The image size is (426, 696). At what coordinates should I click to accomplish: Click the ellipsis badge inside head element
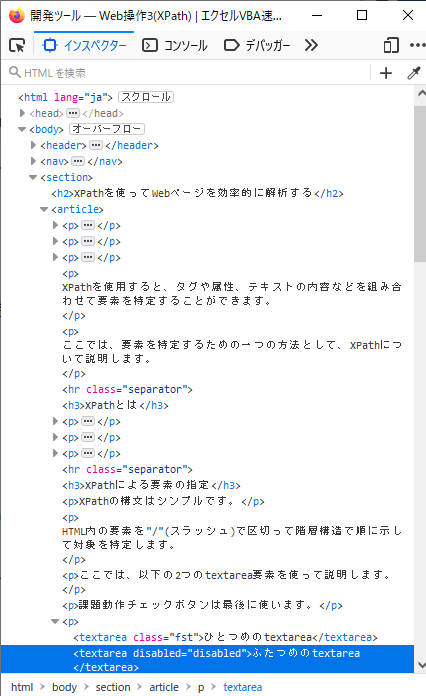pyautogui.click(x=73, y=113)
